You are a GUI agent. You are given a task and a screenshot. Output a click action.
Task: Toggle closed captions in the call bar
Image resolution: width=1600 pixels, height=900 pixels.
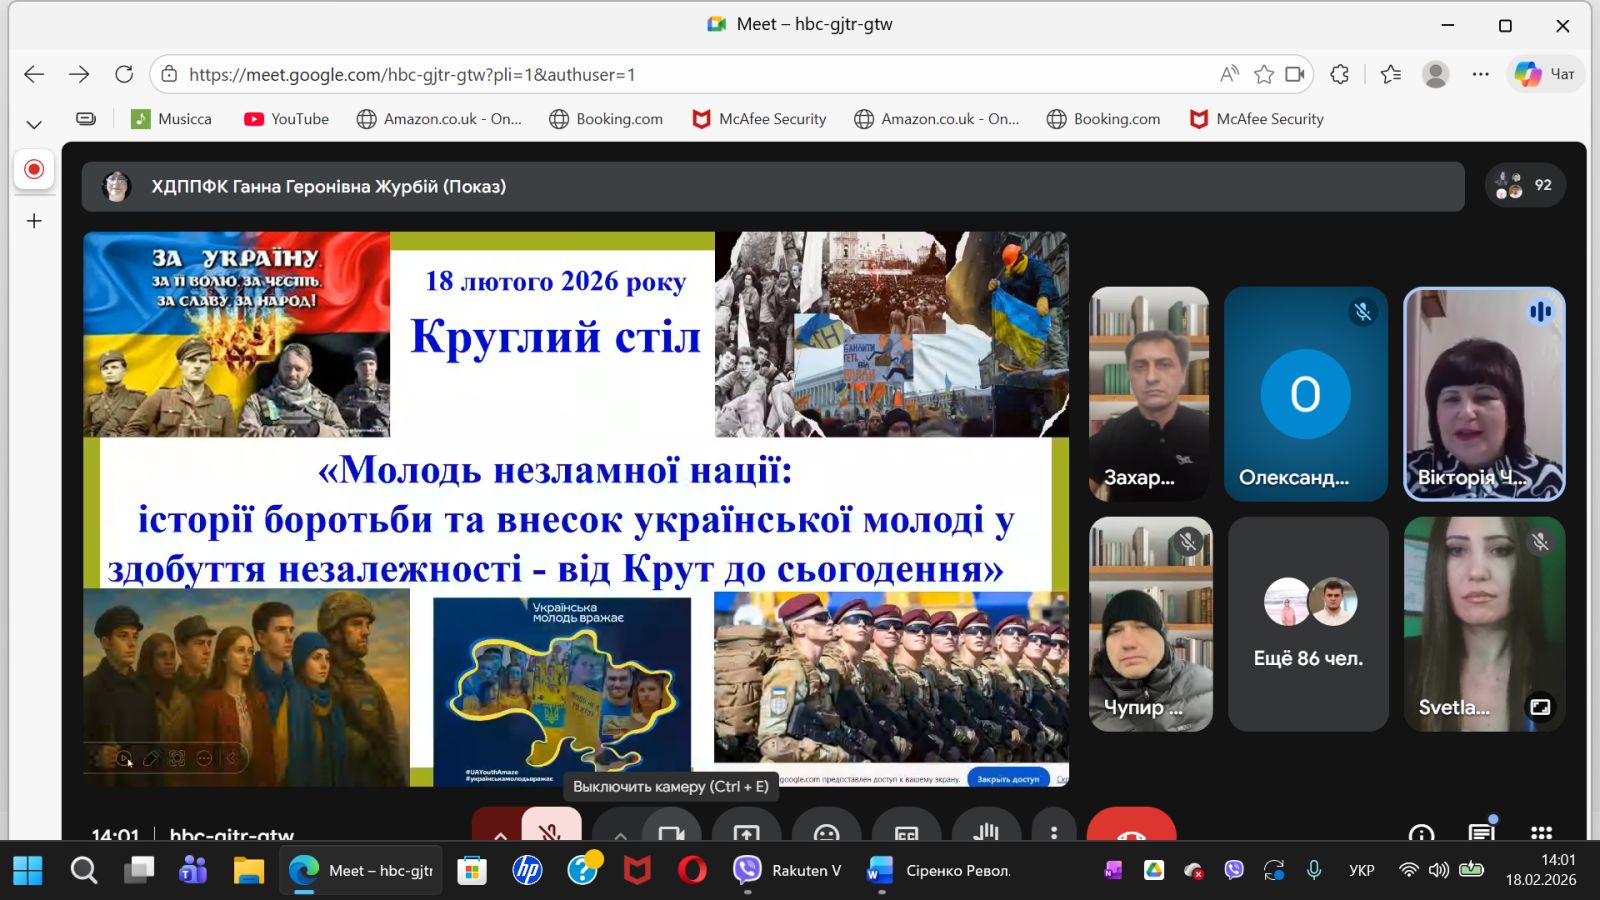point(906,832)
